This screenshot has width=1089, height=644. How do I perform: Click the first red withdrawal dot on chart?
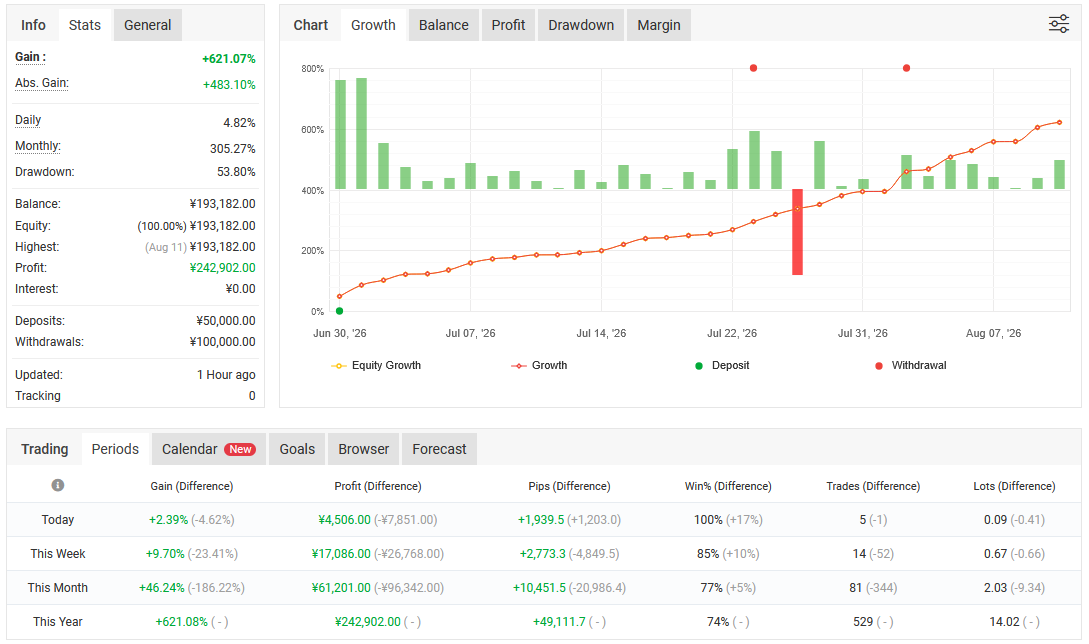754,68
